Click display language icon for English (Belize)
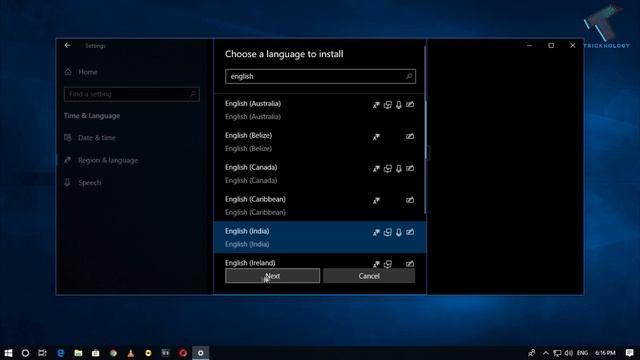 point(376,137)
